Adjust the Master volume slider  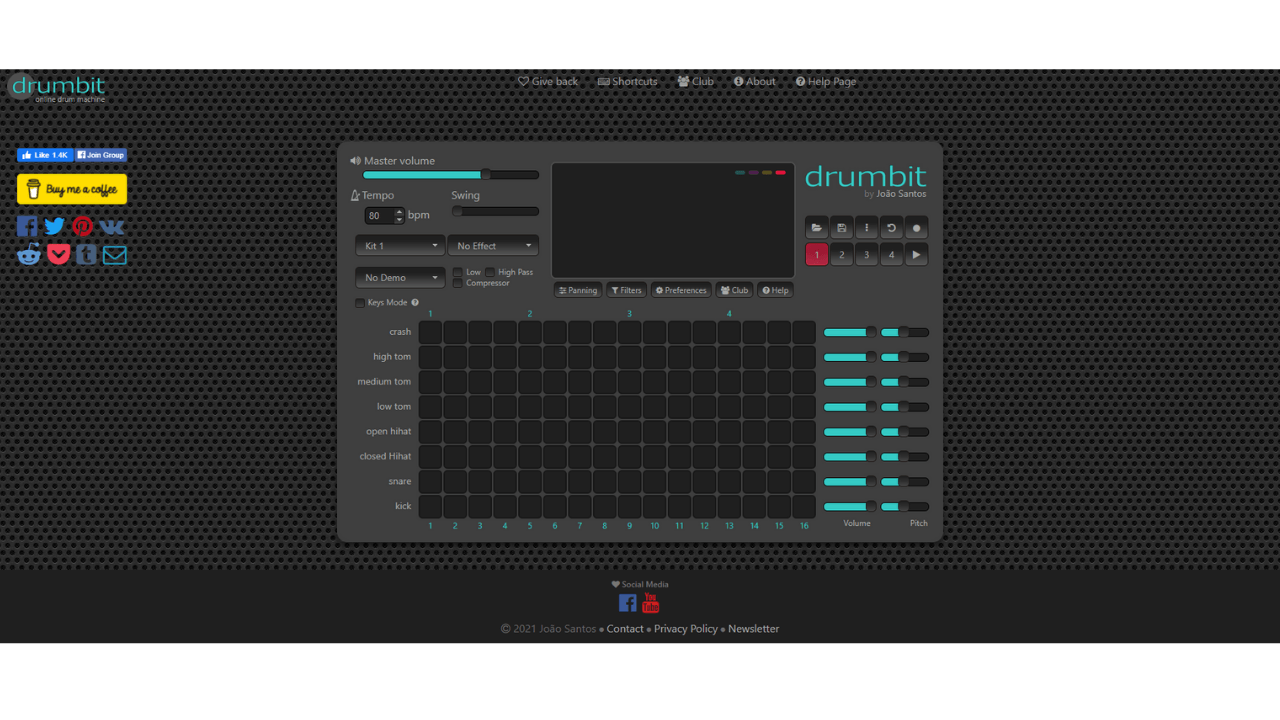click(484, 174)
